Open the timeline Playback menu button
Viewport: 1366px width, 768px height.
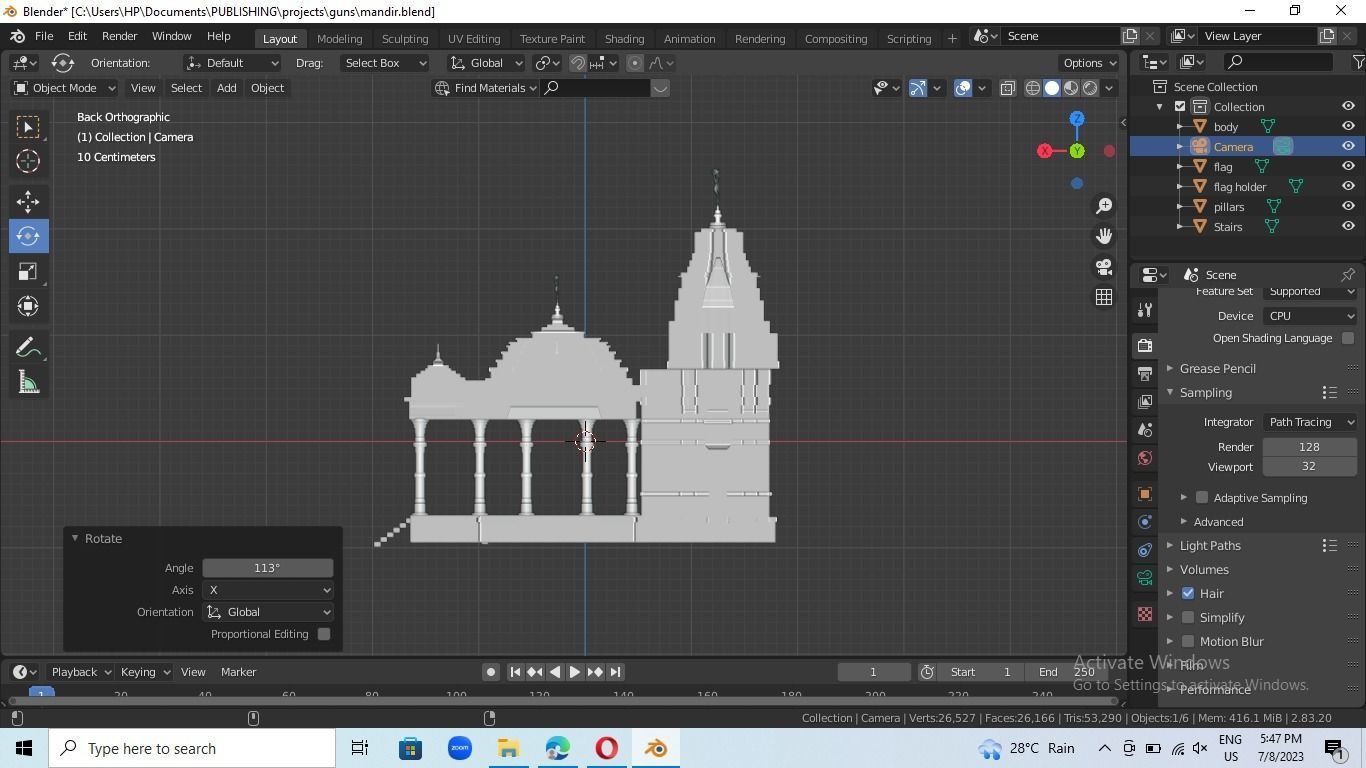tap(79, 672)
